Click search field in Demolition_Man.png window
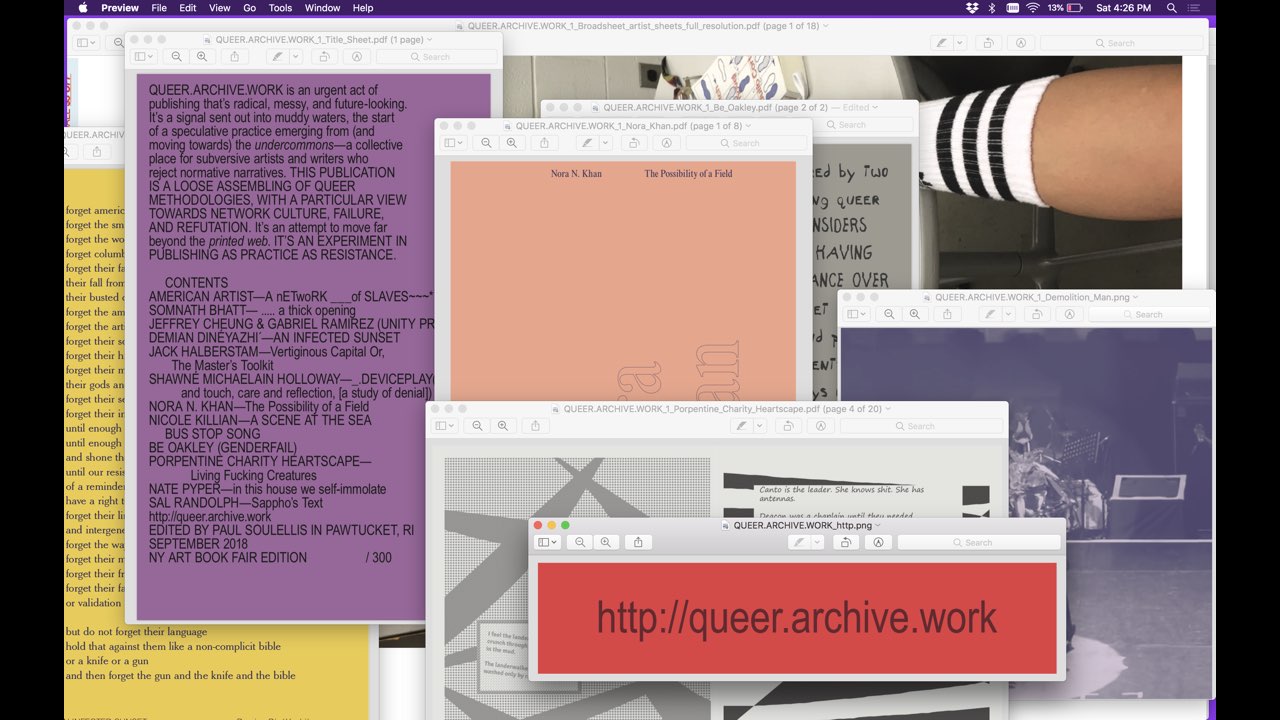 (1149, 314)
